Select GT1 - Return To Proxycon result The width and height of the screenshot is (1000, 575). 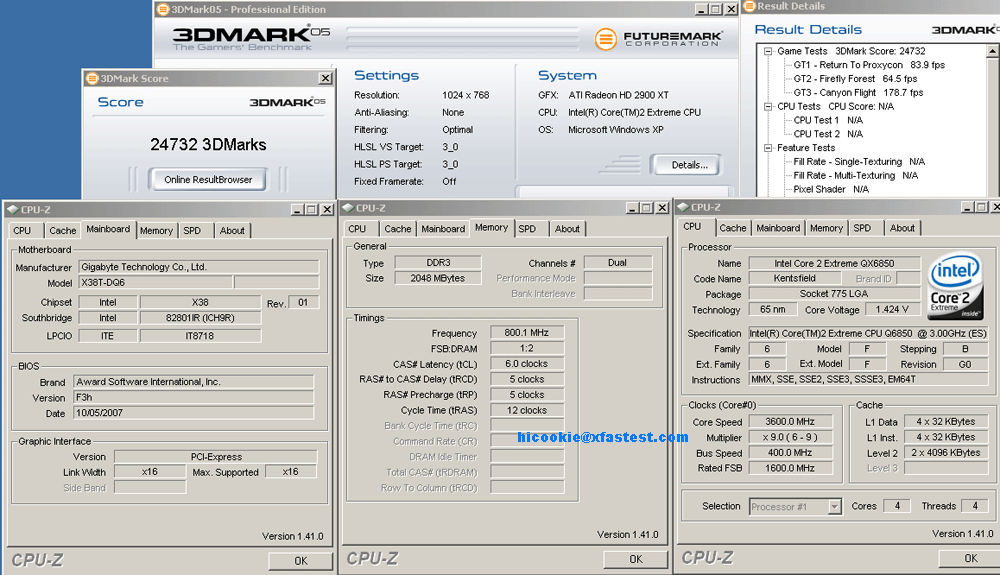(869, 65)
